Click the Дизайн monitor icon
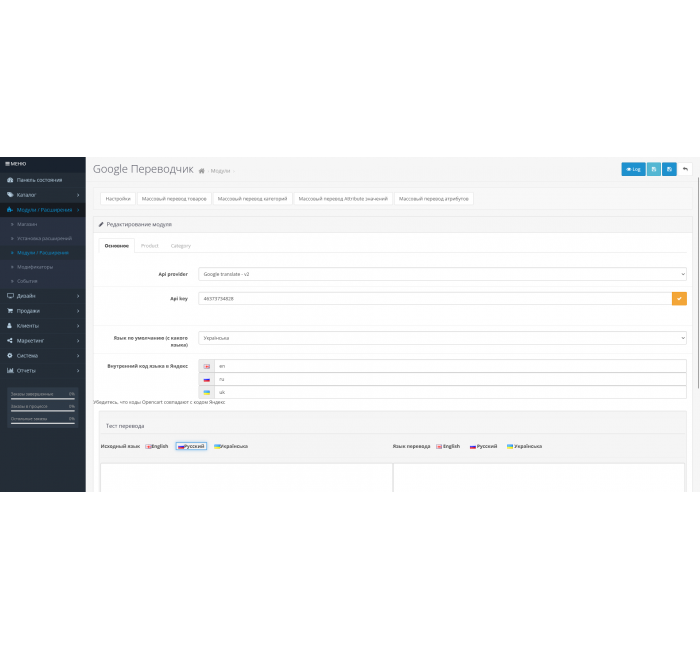 pos(10,296)
